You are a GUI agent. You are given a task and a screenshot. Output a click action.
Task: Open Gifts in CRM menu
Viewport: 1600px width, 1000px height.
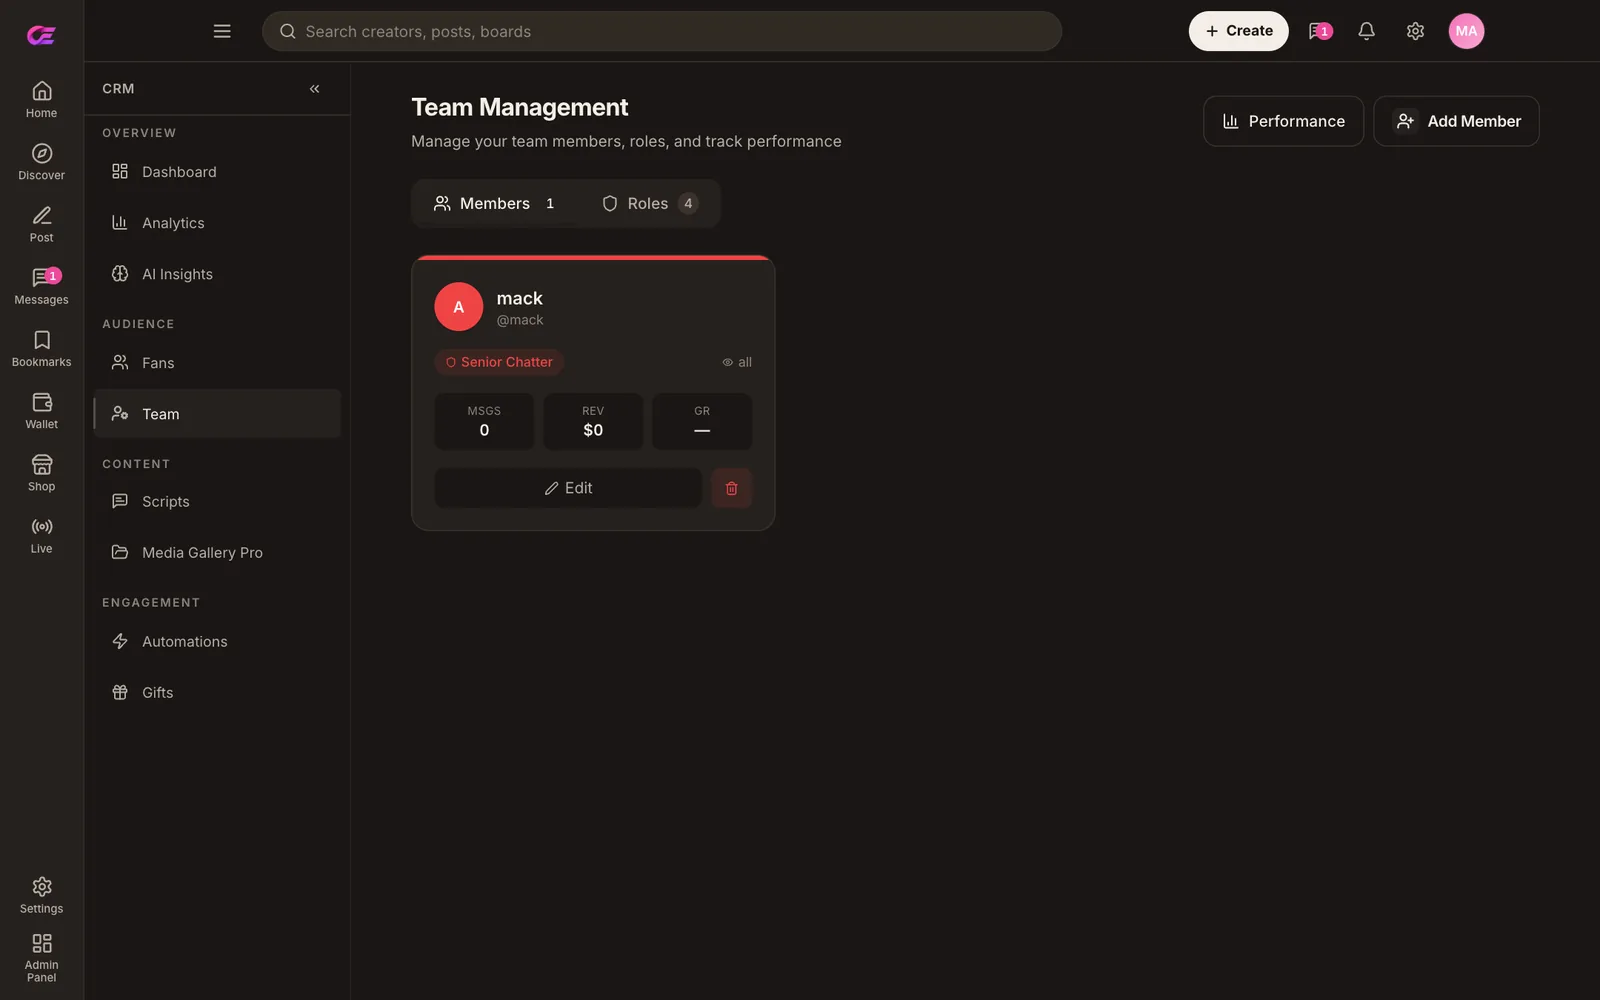tap(217, 692)
